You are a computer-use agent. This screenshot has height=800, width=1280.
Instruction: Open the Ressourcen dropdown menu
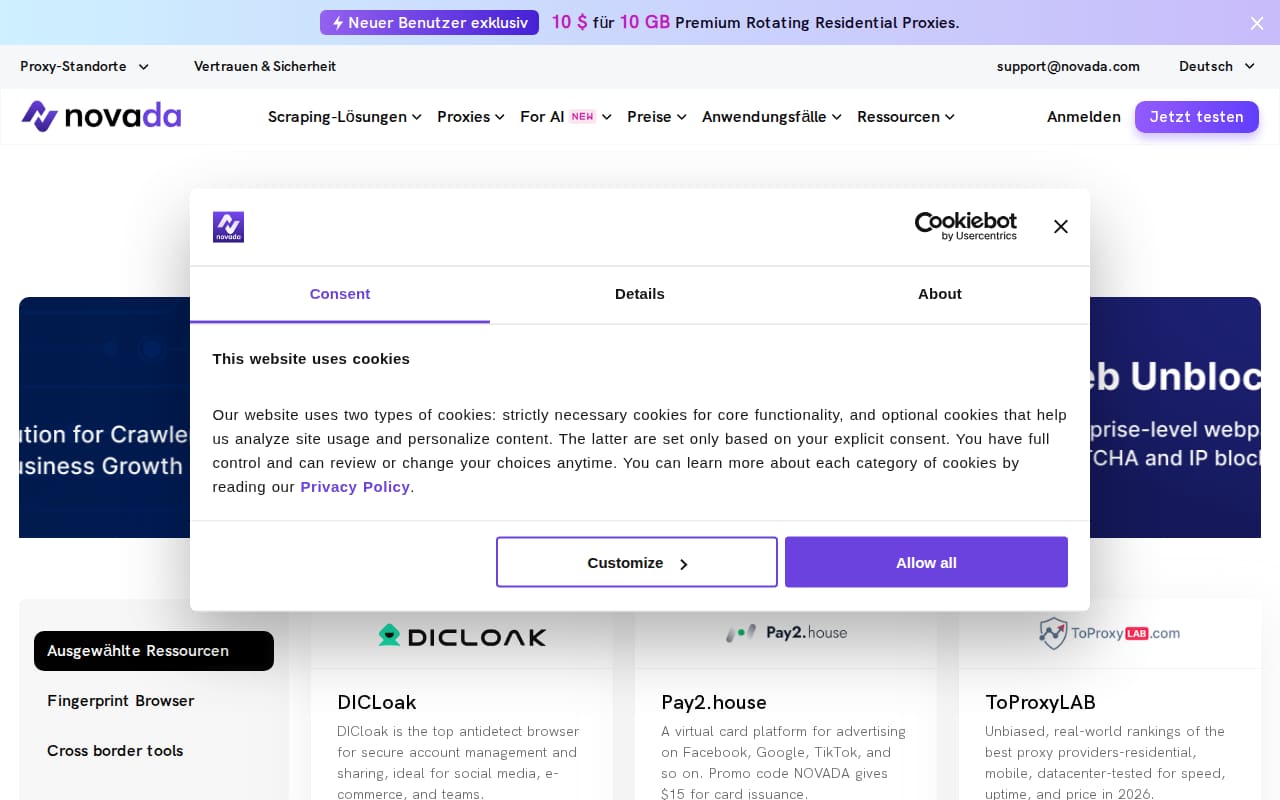[906, 117]
